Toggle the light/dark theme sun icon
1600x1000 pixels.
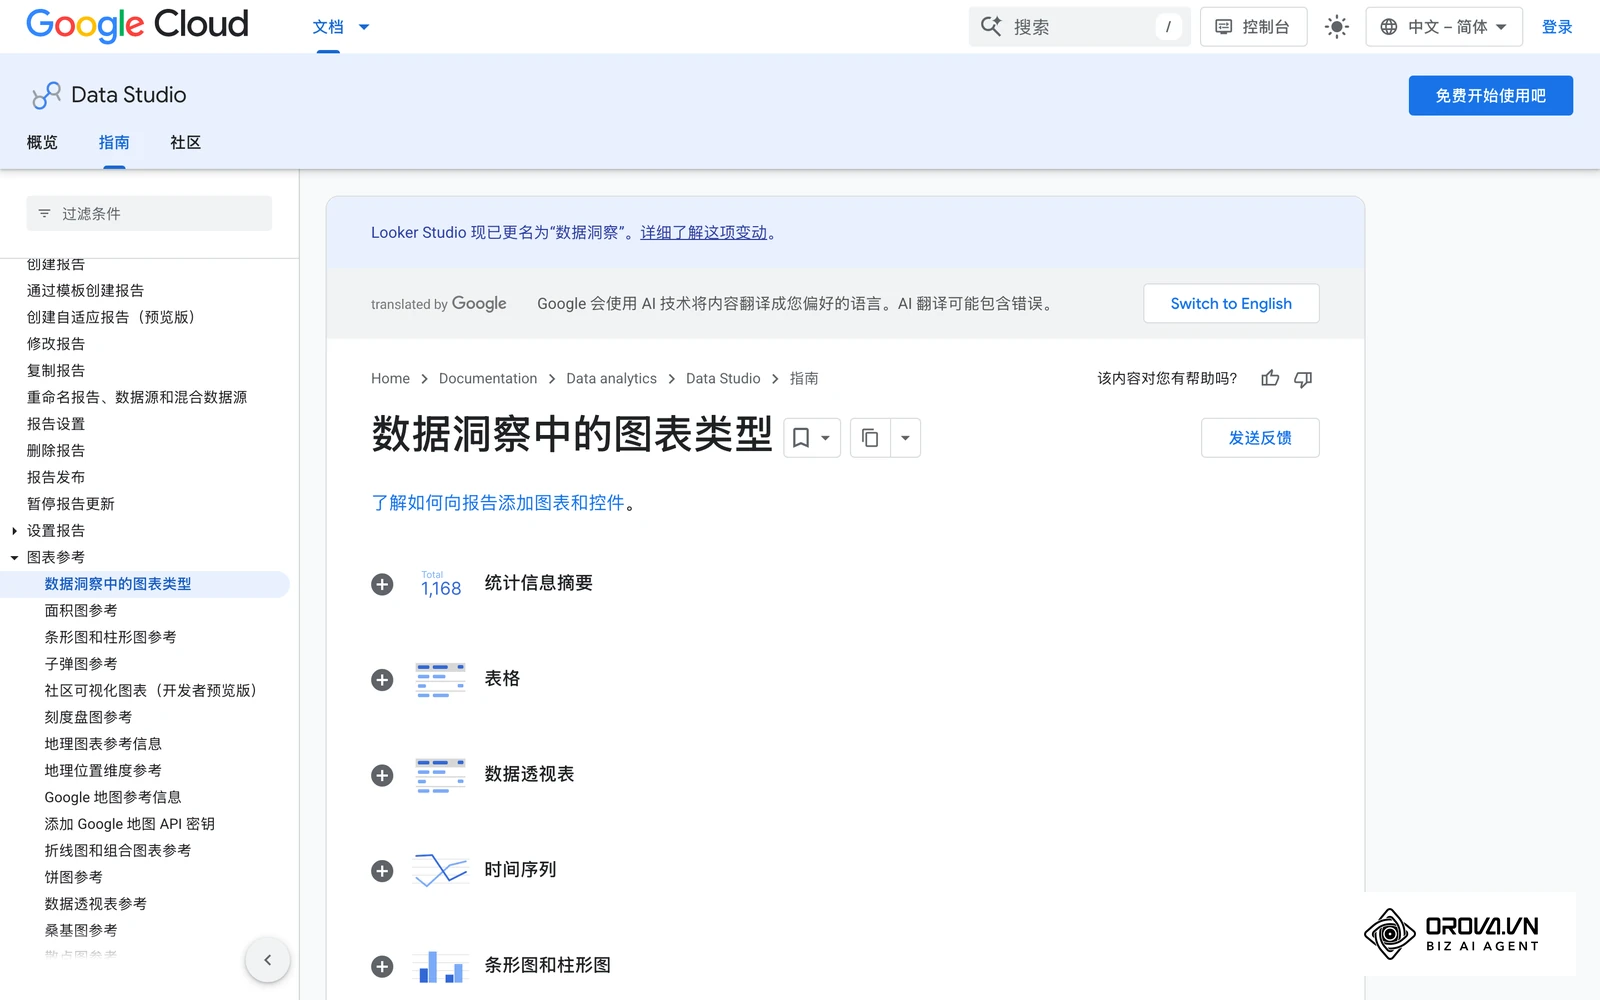coord(1336,27)
